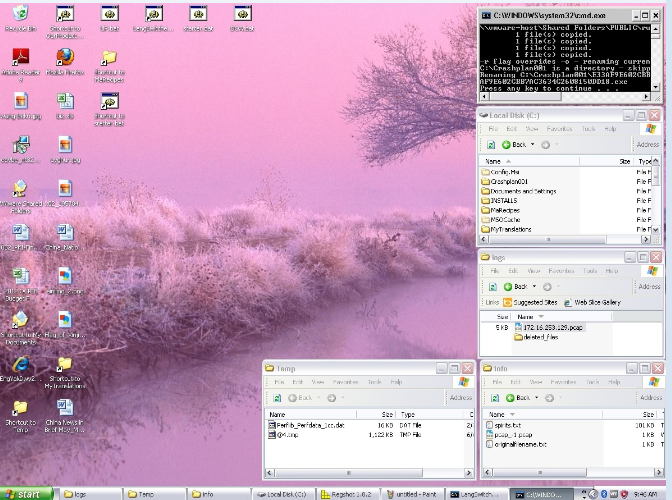
Task: Select Documents and Settings folder in Local Disk
Action: (x=519, y=192)
